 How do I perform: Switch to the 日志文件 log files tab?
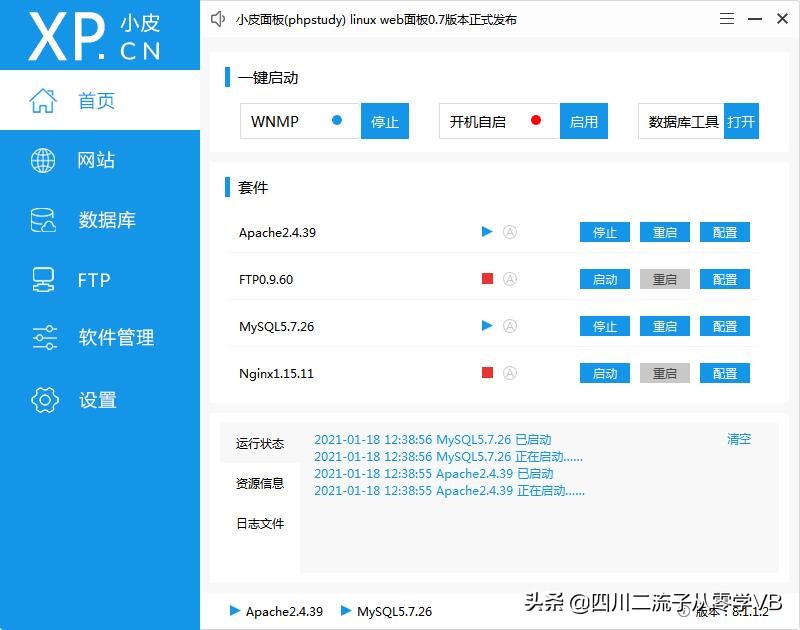click(260, 524)
